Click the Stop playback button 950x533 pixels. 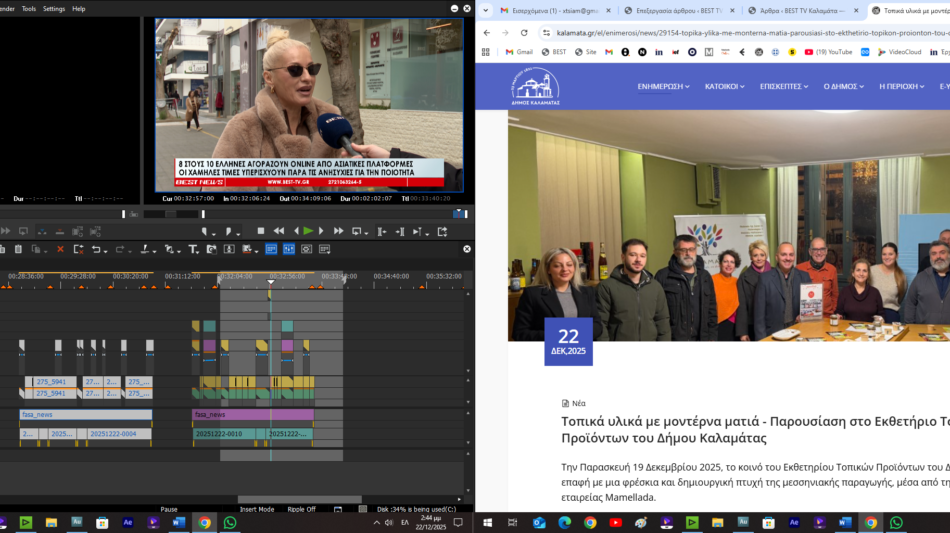click(x=260, y=231)
